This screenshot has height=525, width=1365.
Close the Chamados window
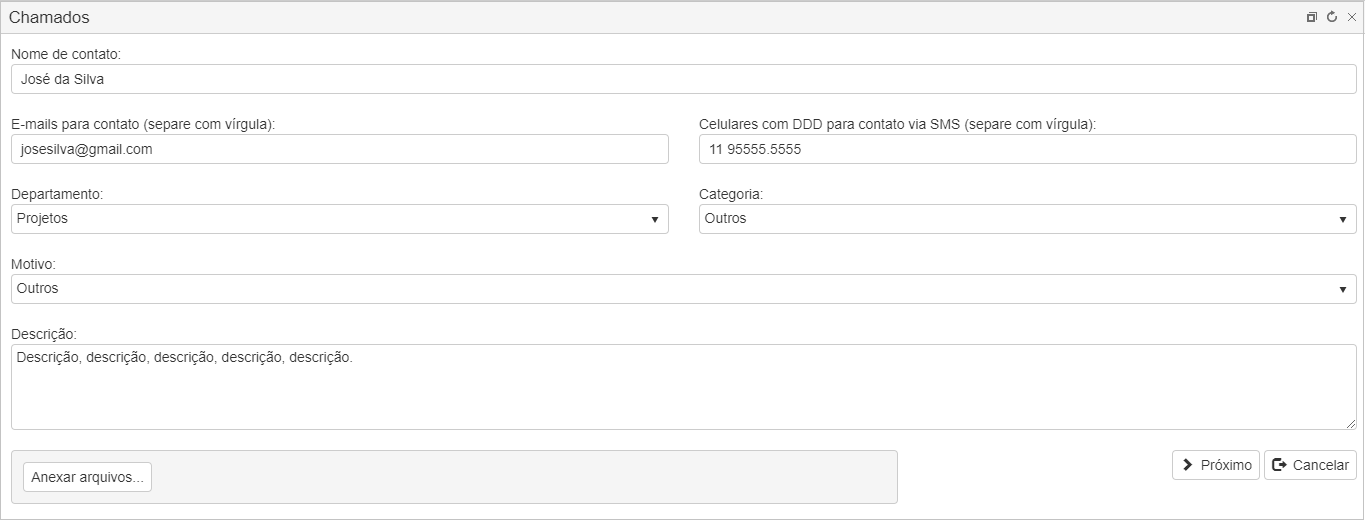pyautogui.click(x=1352, y=17)
